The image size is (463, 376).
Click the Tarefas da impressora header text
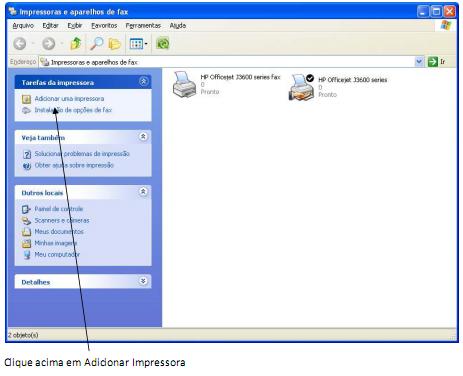[x=58, y=83]
